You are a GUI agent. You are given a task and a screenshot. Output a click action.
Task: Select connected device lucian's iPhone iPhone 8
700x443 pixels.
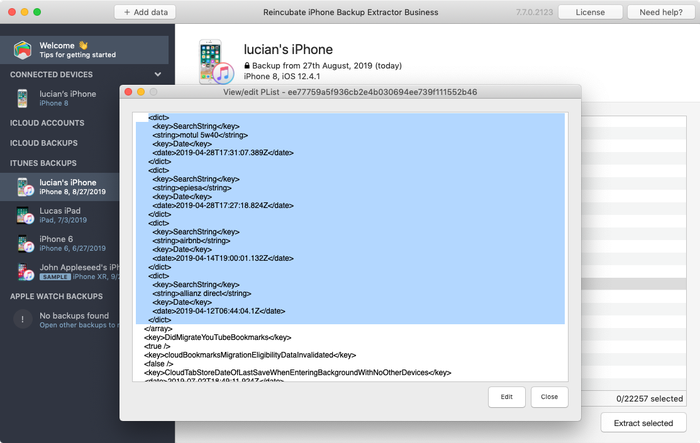click(x=62, y=98)
